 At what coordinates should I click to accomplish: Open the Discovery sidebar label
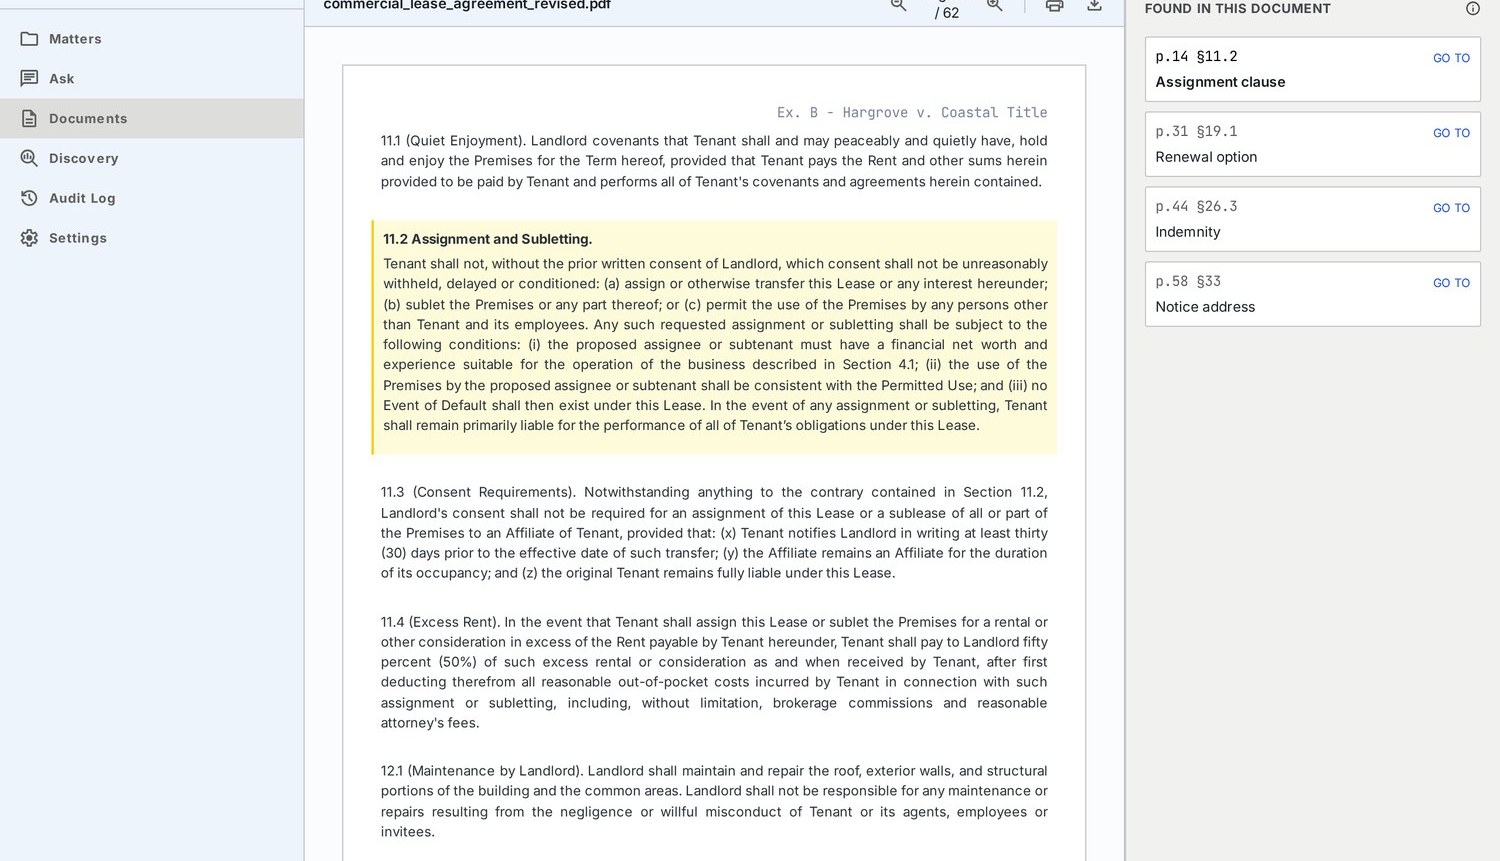tap(84, 158)
